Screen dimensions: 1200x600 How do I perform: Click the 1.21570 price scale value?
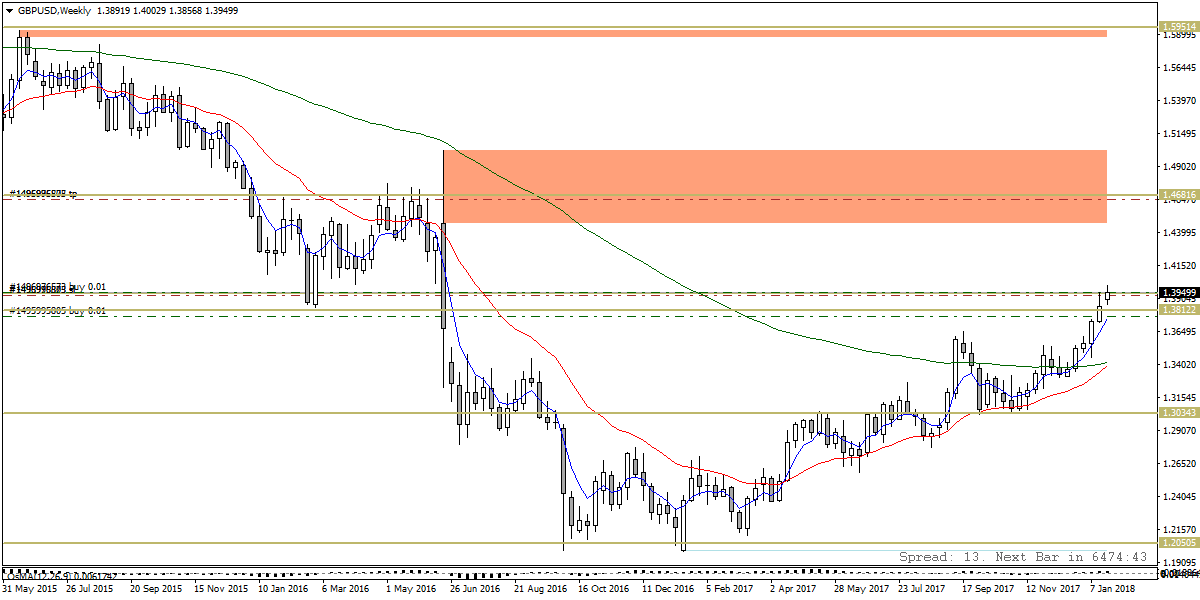[1181, 529]
